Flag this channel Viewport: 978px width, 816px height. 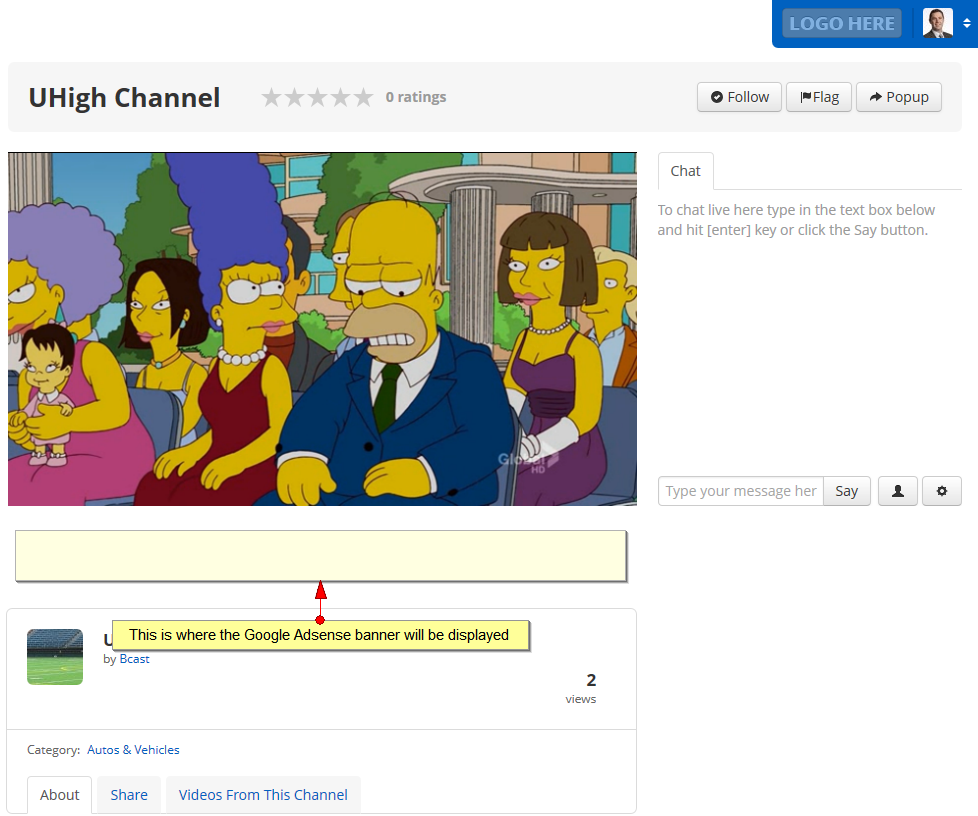point(819,97)
